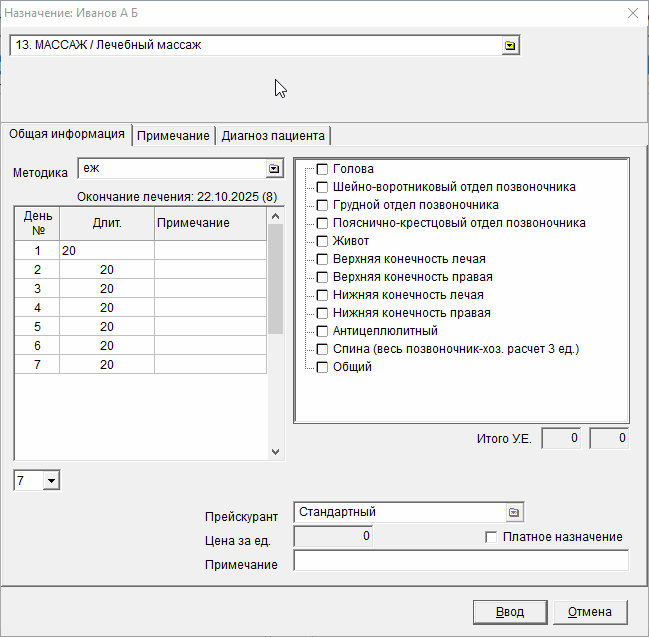Check the Голова massage zone
The height and width of the screenshot is (637, 649).
(322, 170)
